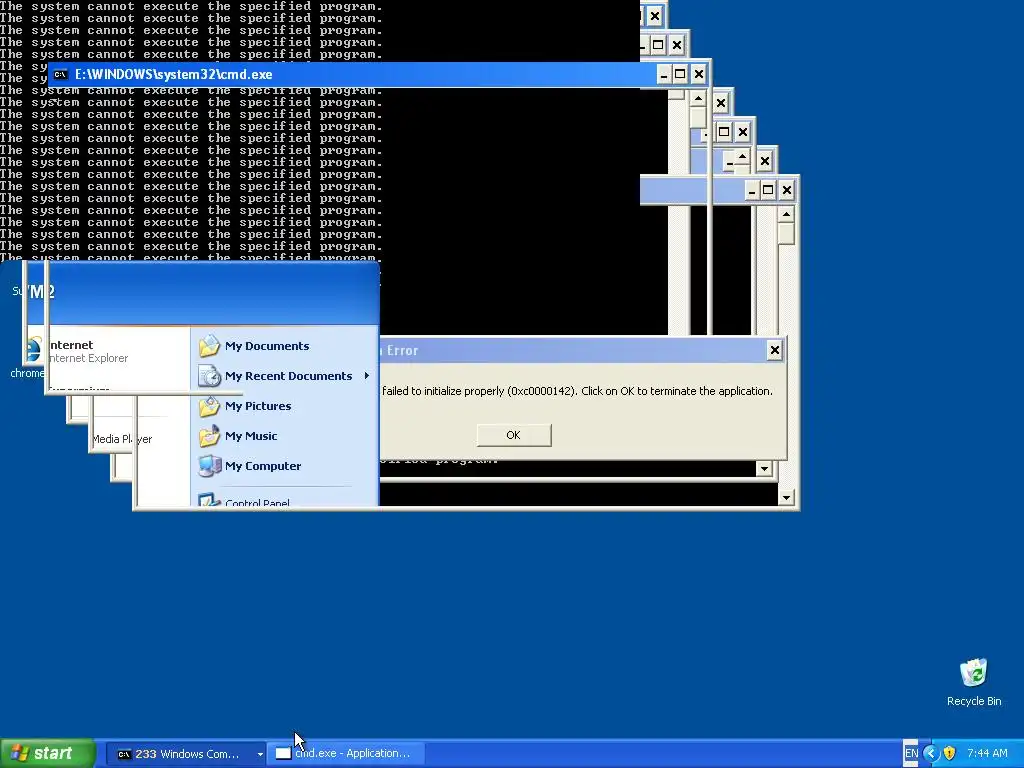The image size is (1024, 768).
Task: Click scroll-up arrow below the inactive cmd title bar
Action: coord(786,214)
